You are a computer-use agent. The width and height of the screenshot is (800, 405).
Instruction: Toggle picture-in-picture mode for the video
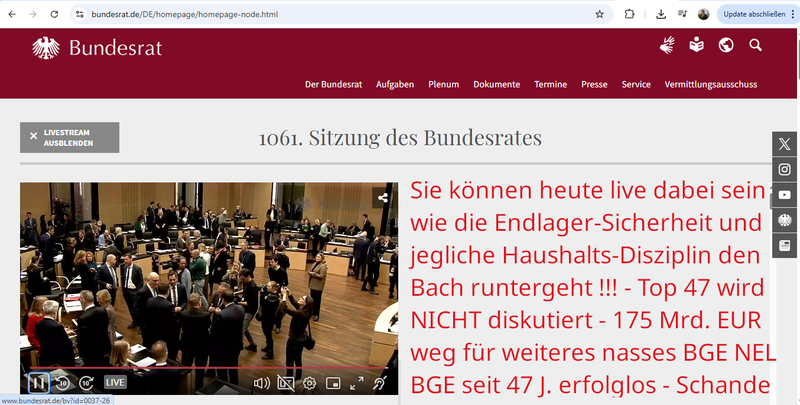333,382
